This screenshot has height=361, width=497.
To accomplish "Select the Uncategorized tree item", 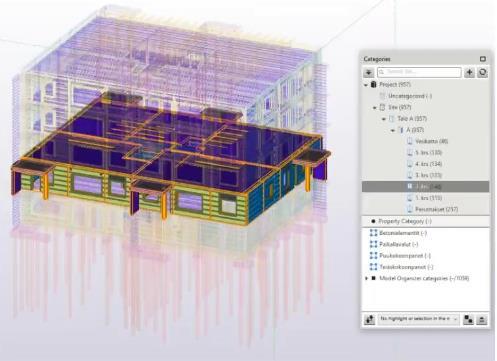I will click(x=406, y=96).
